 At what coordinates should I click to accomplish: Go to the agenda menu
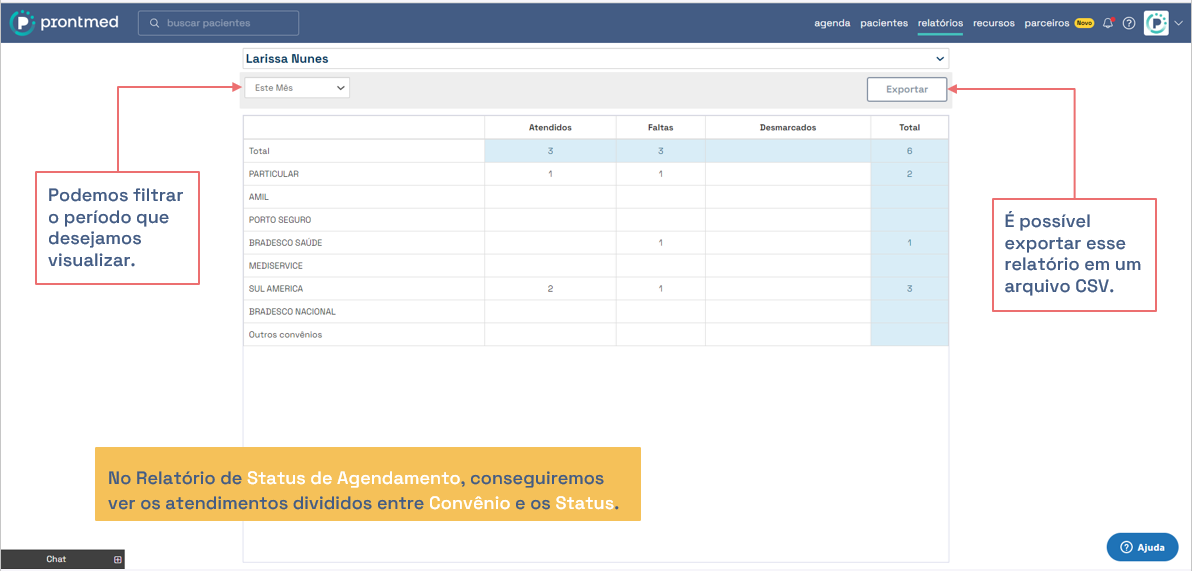point(832,23)
